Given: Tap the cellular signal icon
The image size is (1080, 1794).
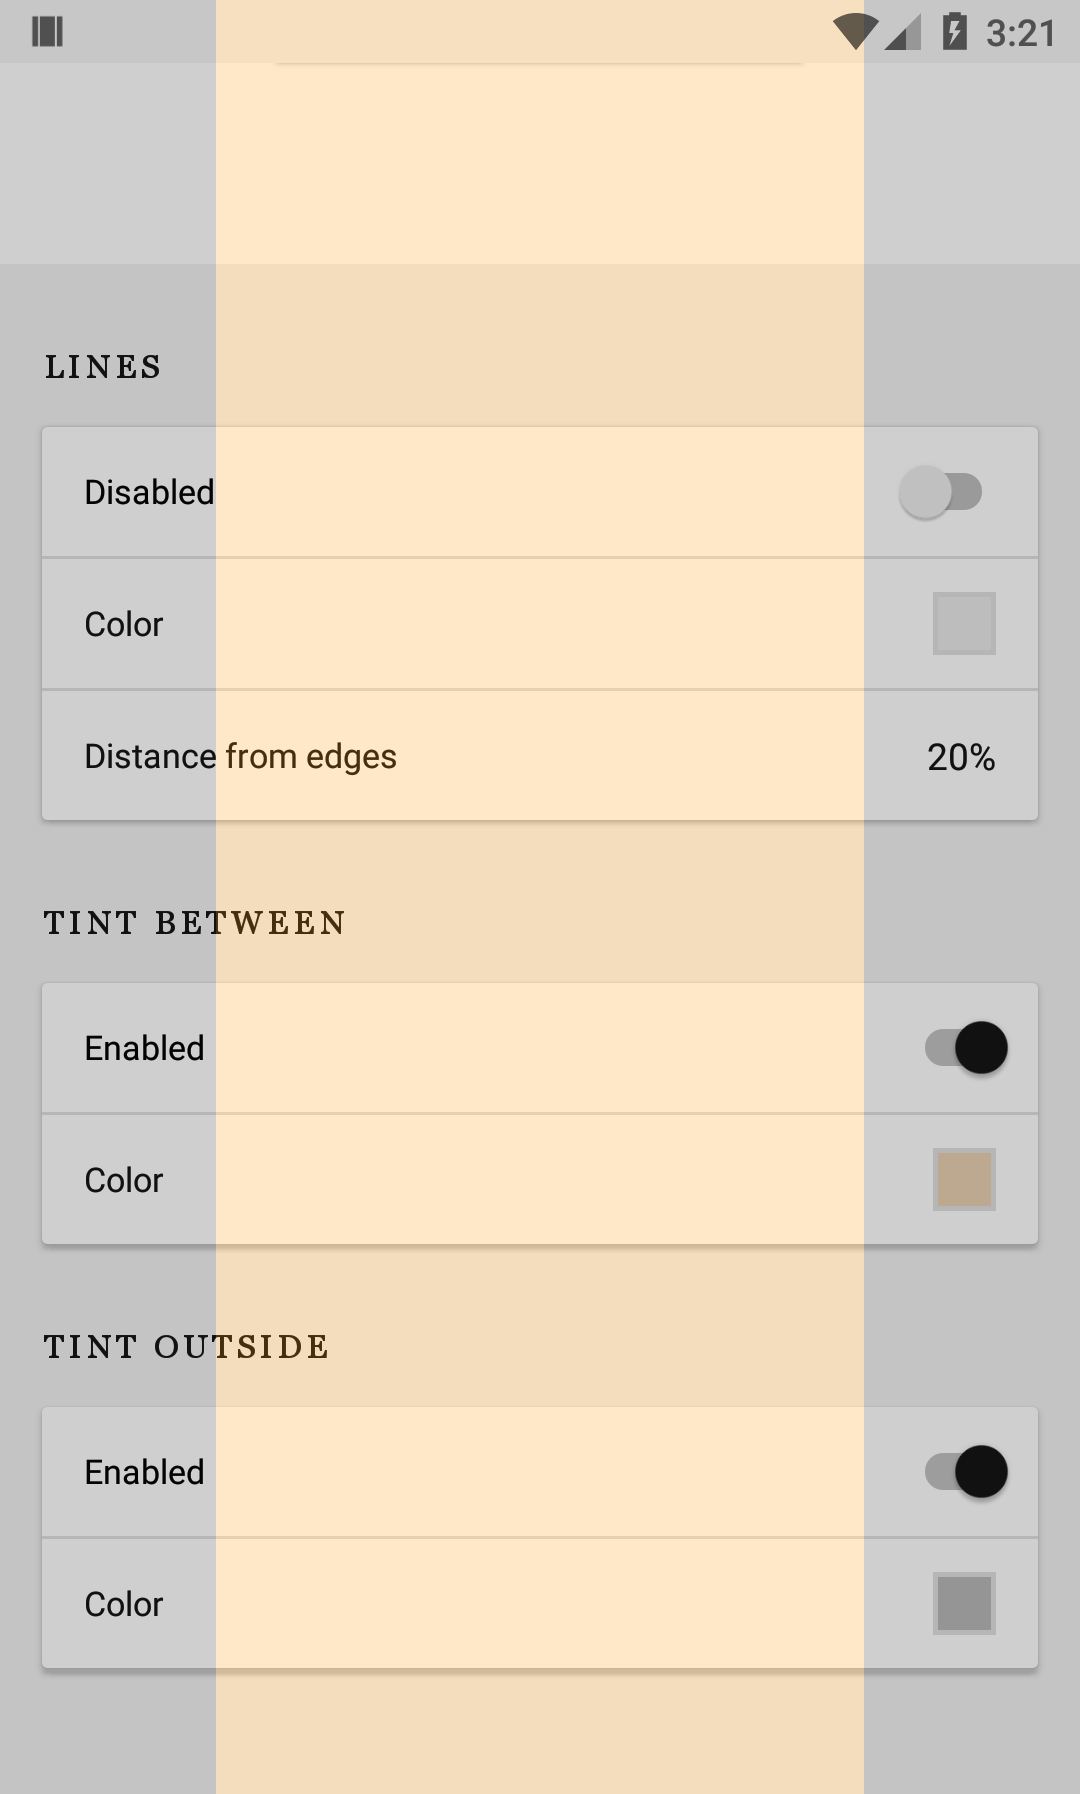Looking at the screenshot, I should pos(903,32).
